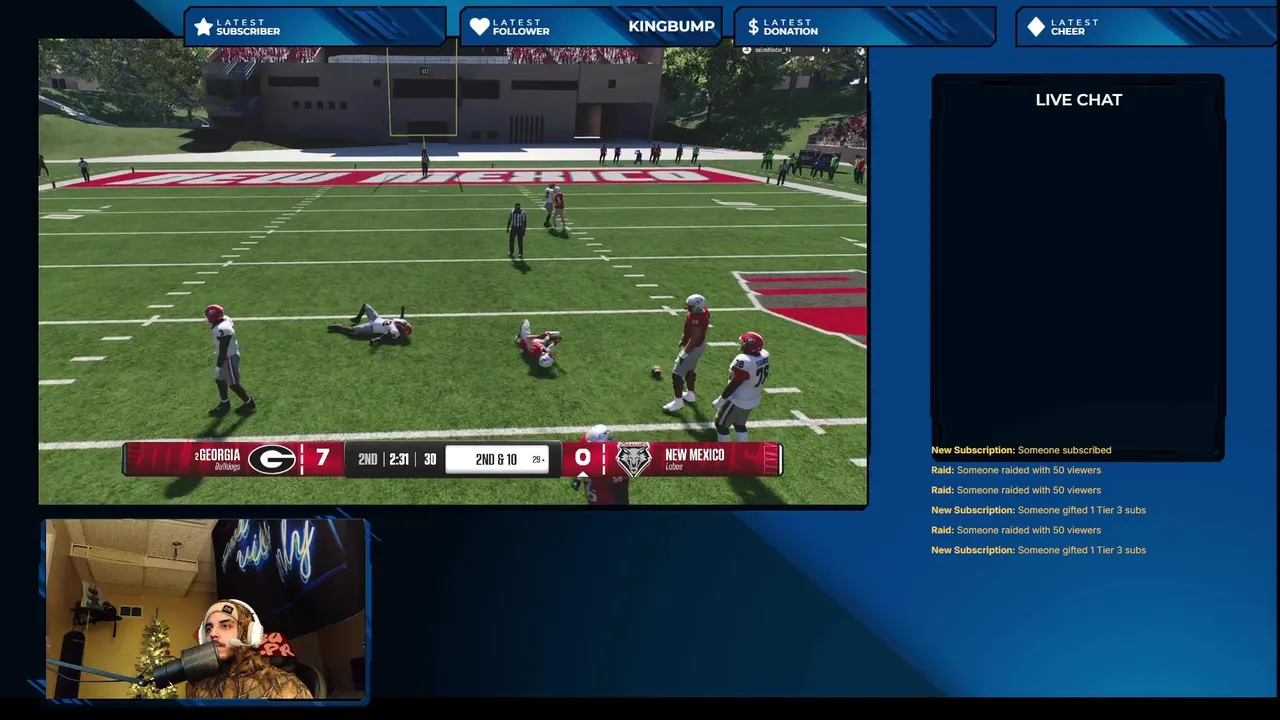Select the Latest Follower label

521,27
